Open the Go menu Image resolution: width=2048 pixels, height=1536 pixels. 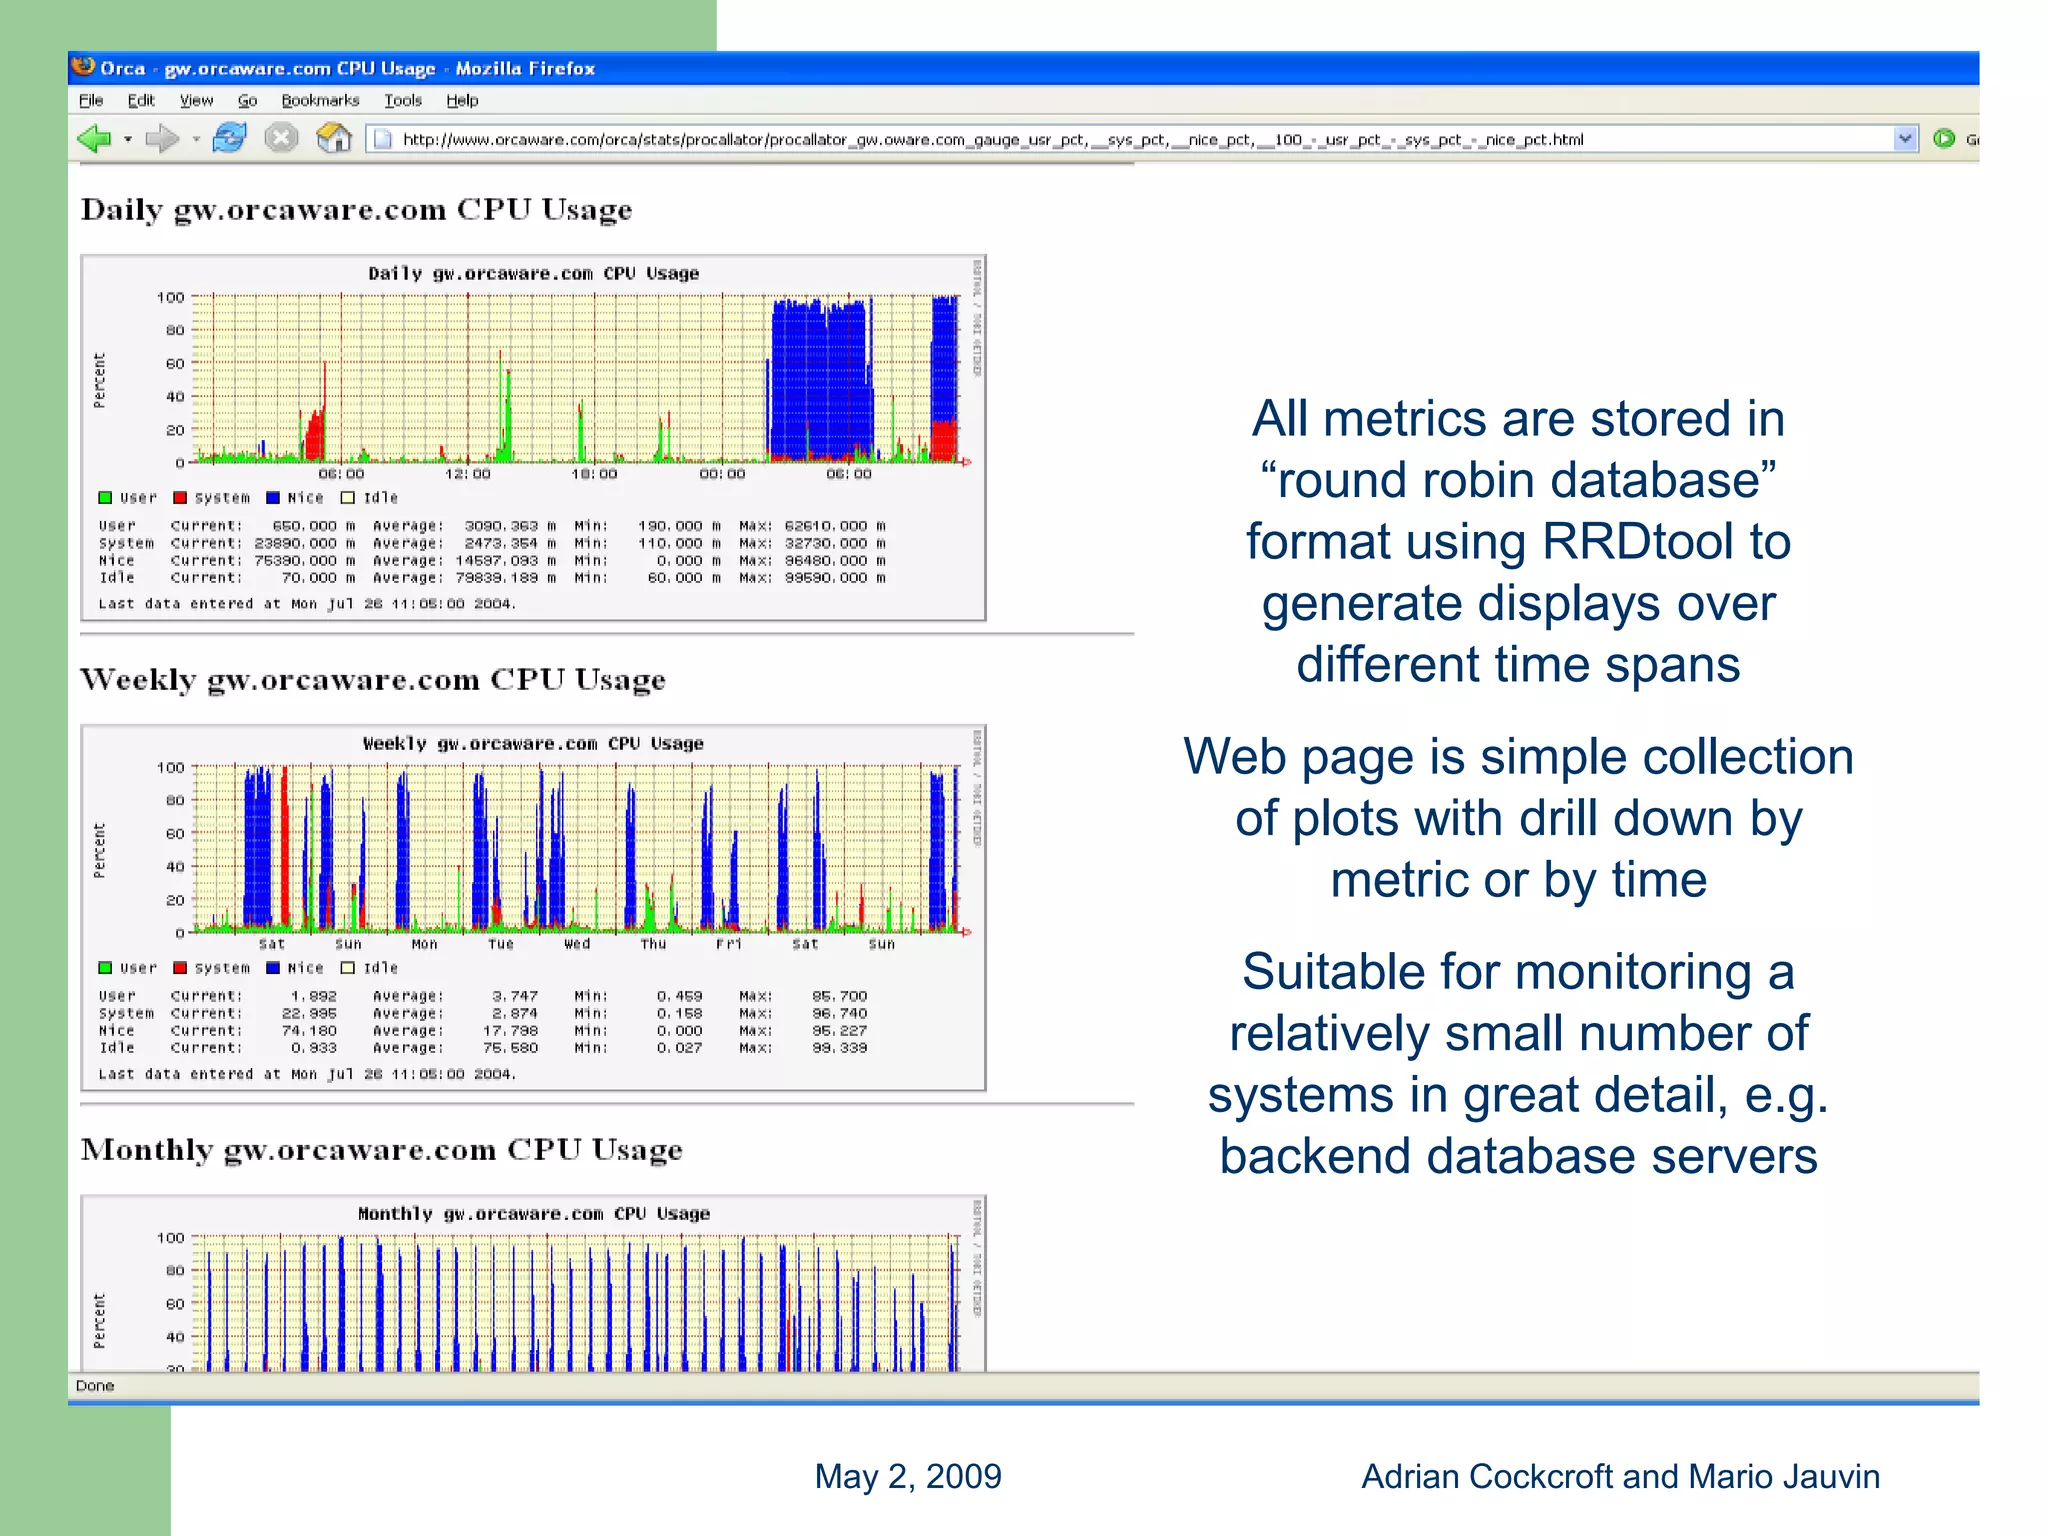click(x=247, y=100)
